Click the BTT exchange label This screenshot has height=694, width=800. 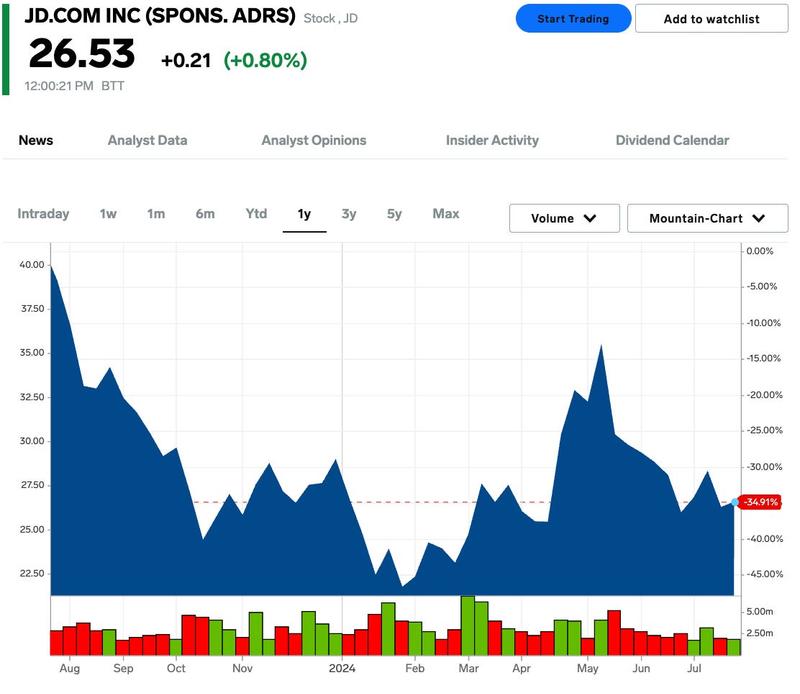click(113, 86)
